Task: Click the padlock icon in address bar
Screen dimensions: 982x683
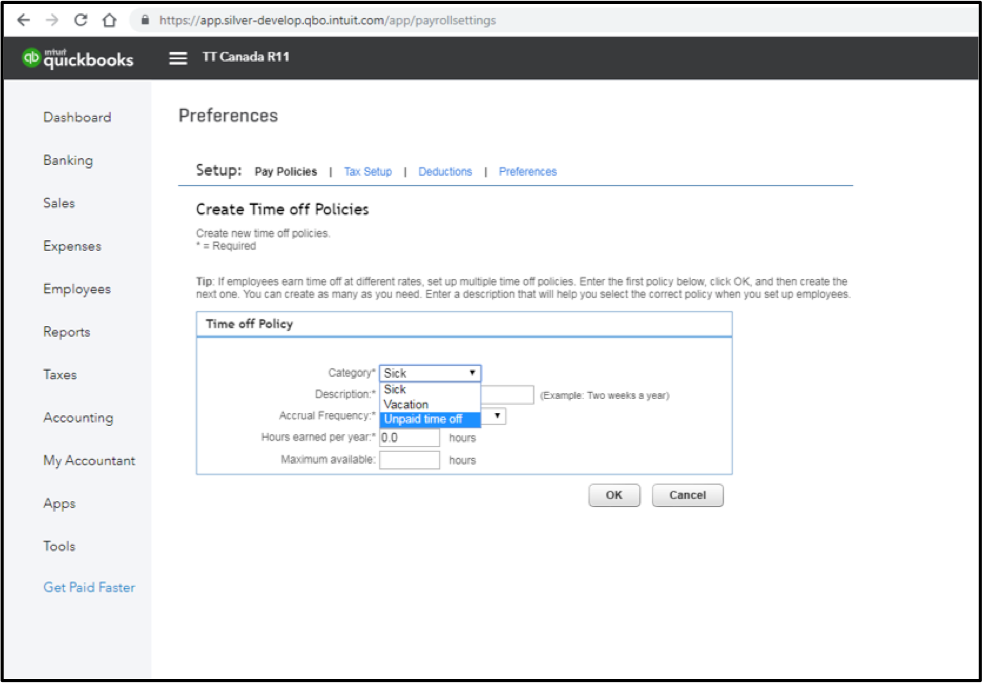Action: click(146, 20)
